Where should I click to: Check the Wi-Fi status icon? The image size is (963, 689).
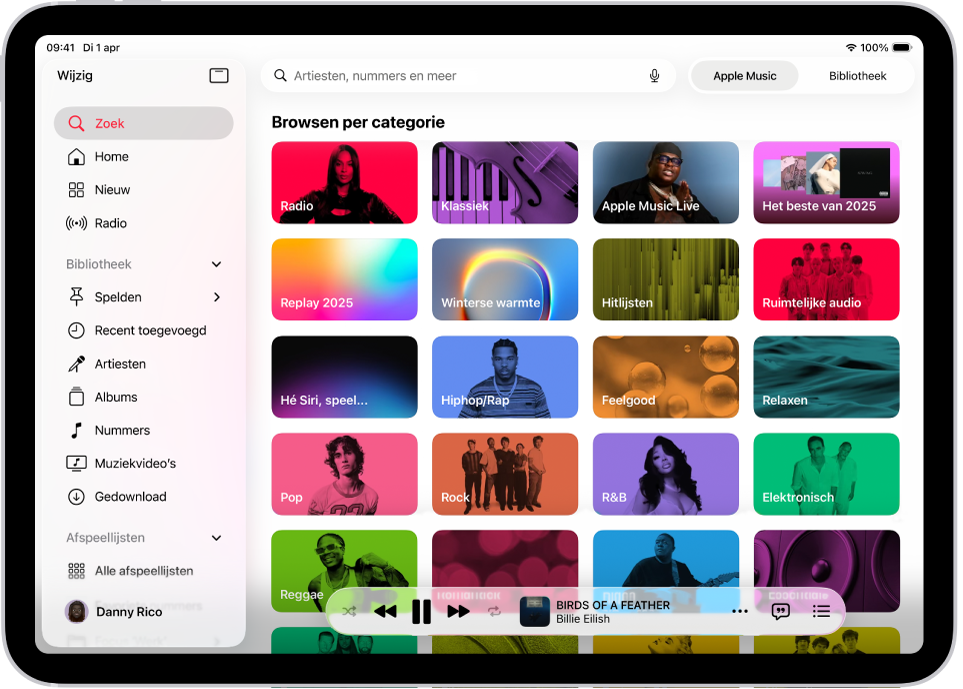[x=851, y=47]
